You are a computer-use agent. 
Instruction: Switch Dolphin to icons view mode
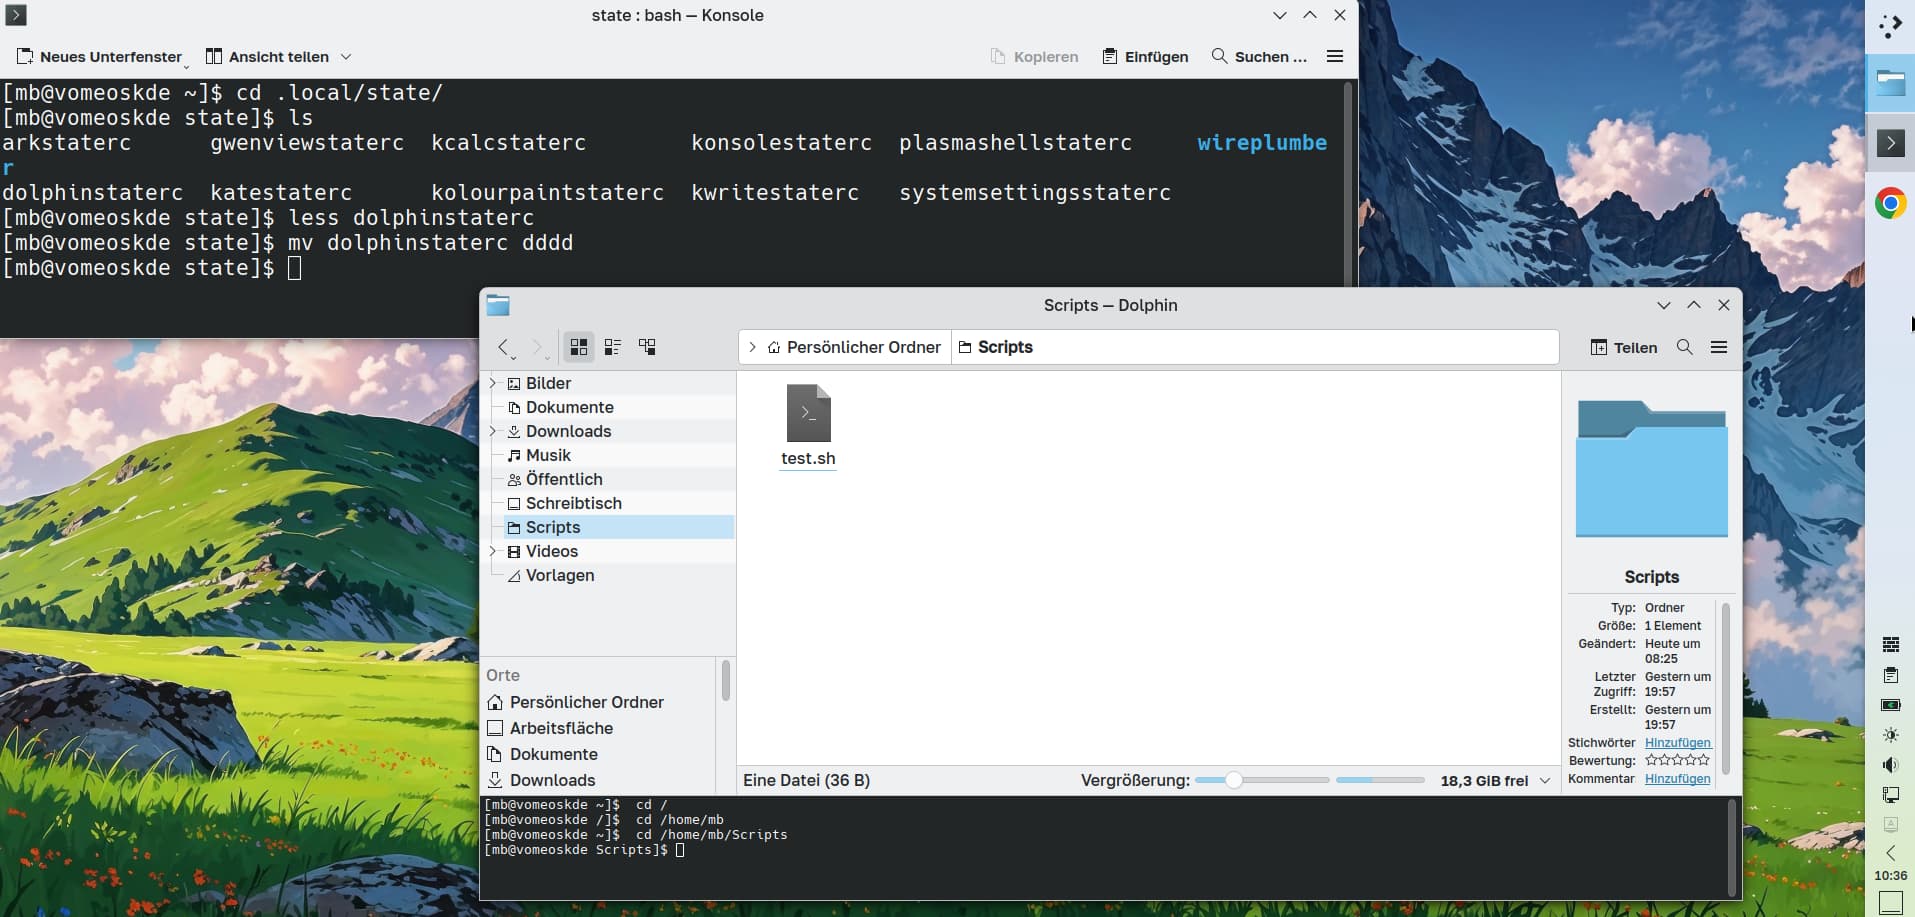tap(578, 347)
